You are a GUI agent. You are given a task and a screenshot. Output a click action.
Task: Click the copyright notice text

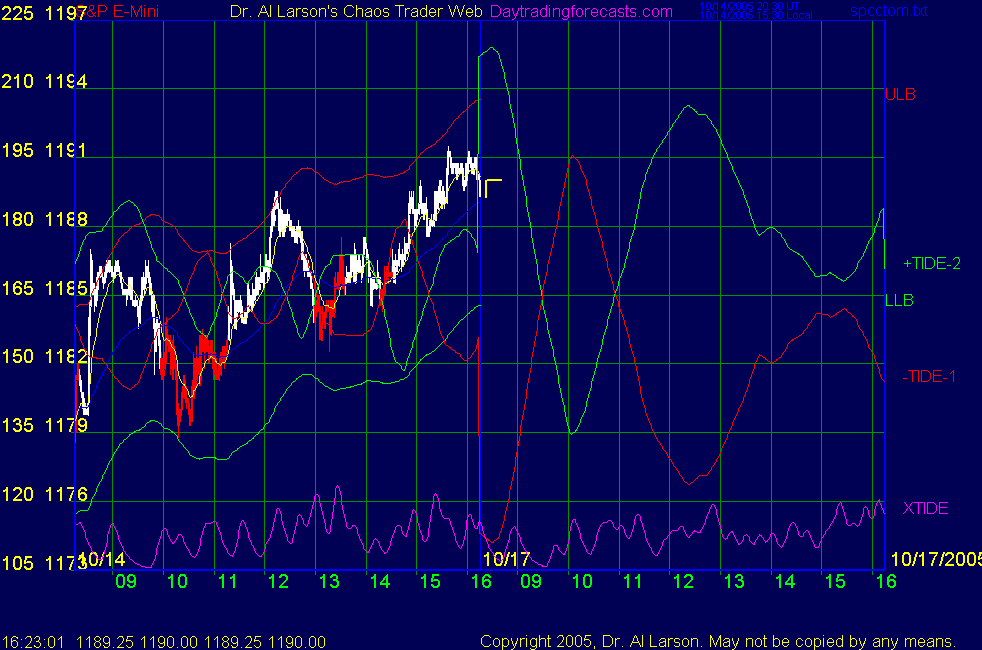[x=718, y=642]
